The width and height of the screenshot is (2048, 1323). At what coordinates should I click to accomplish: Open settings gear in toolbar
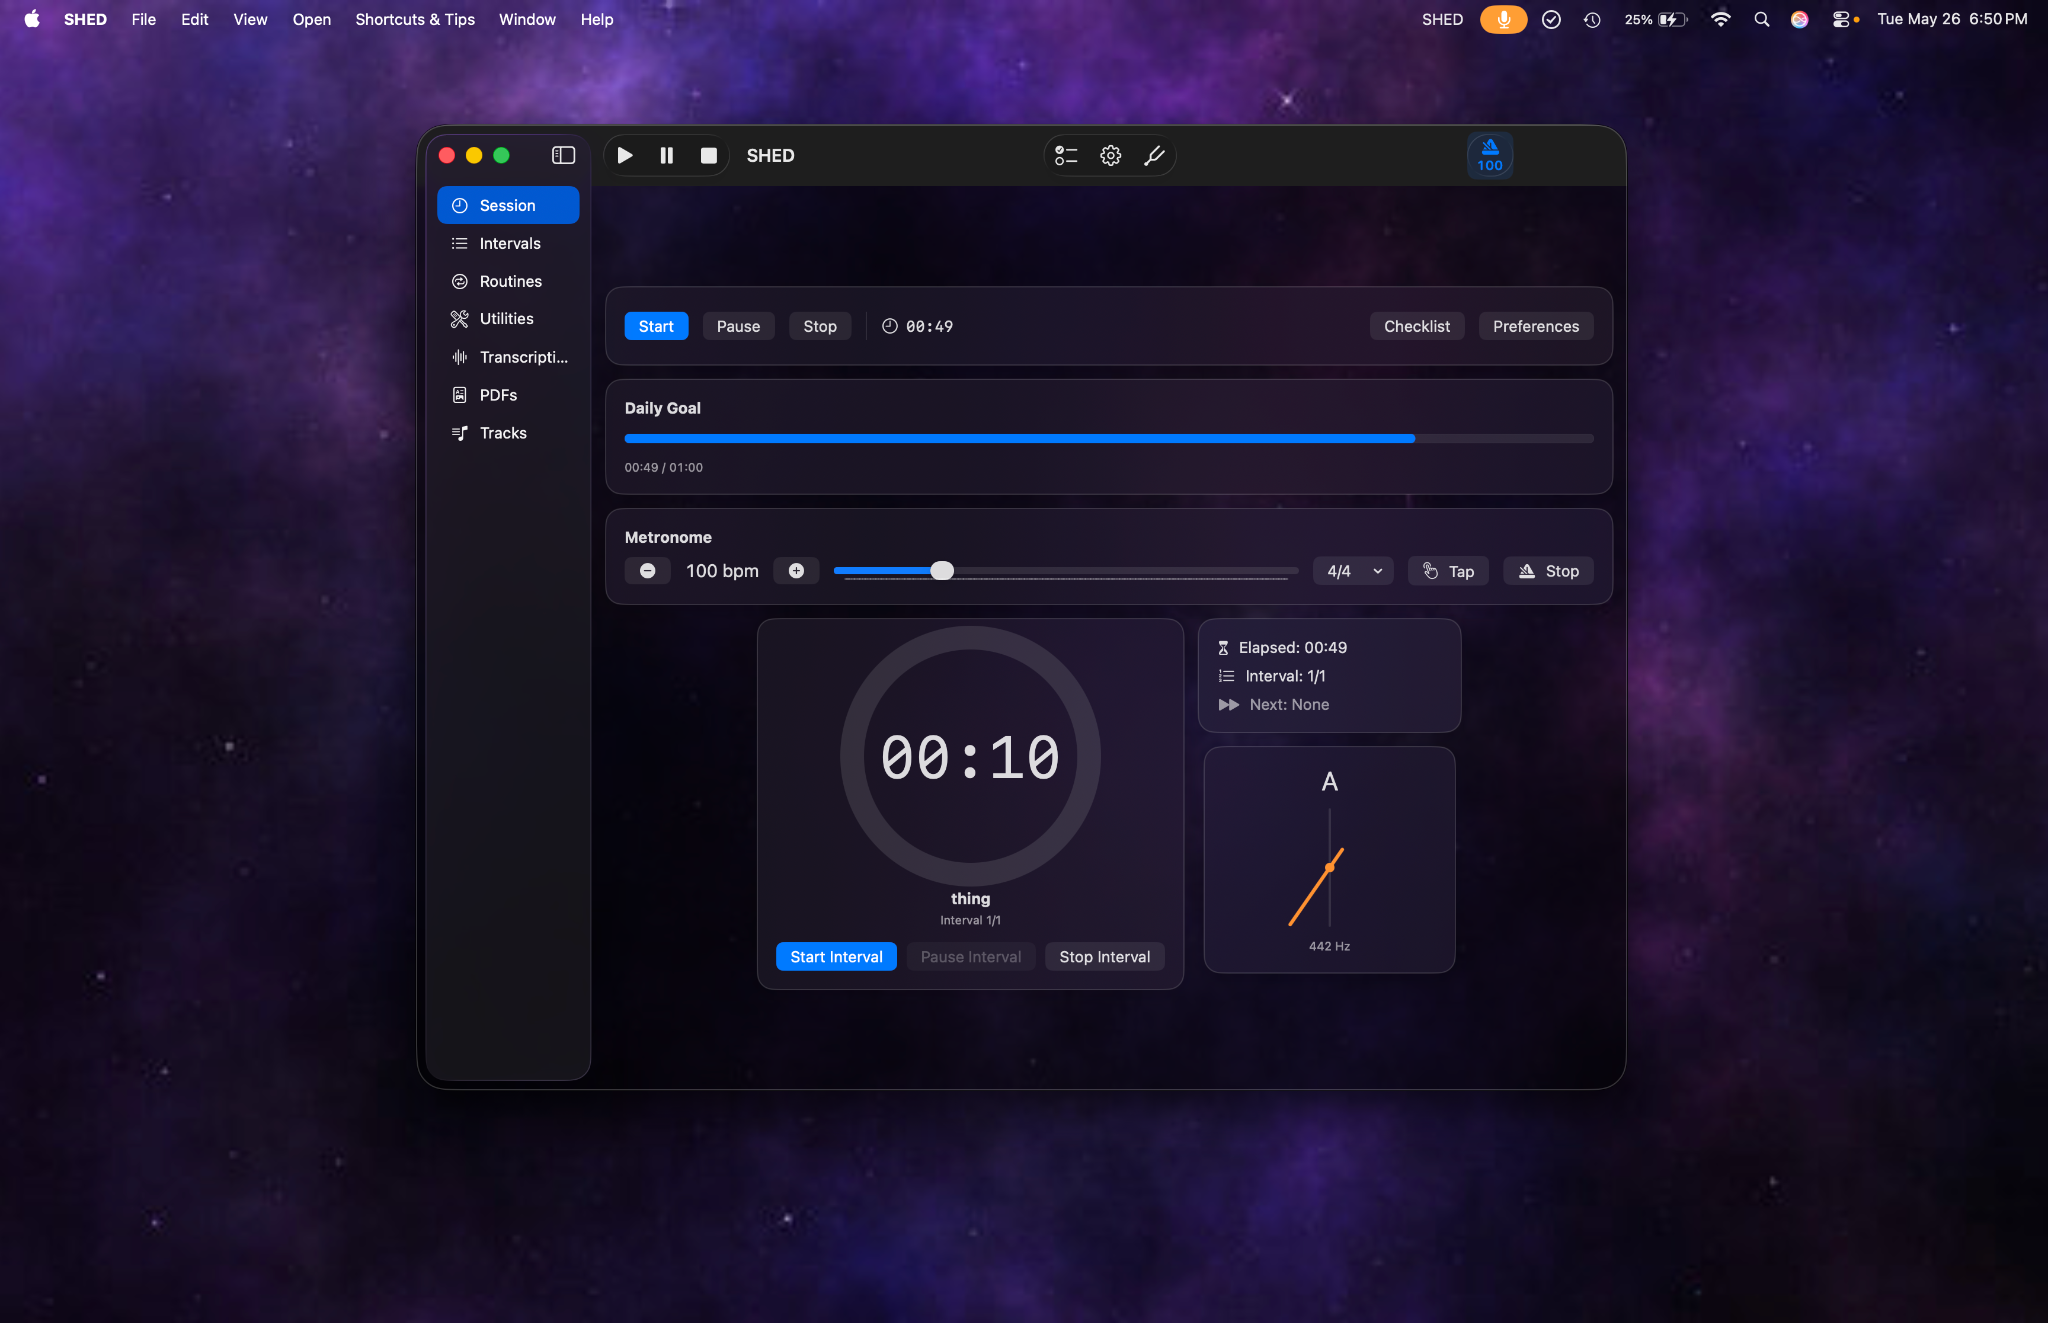tap(1111, 155)
